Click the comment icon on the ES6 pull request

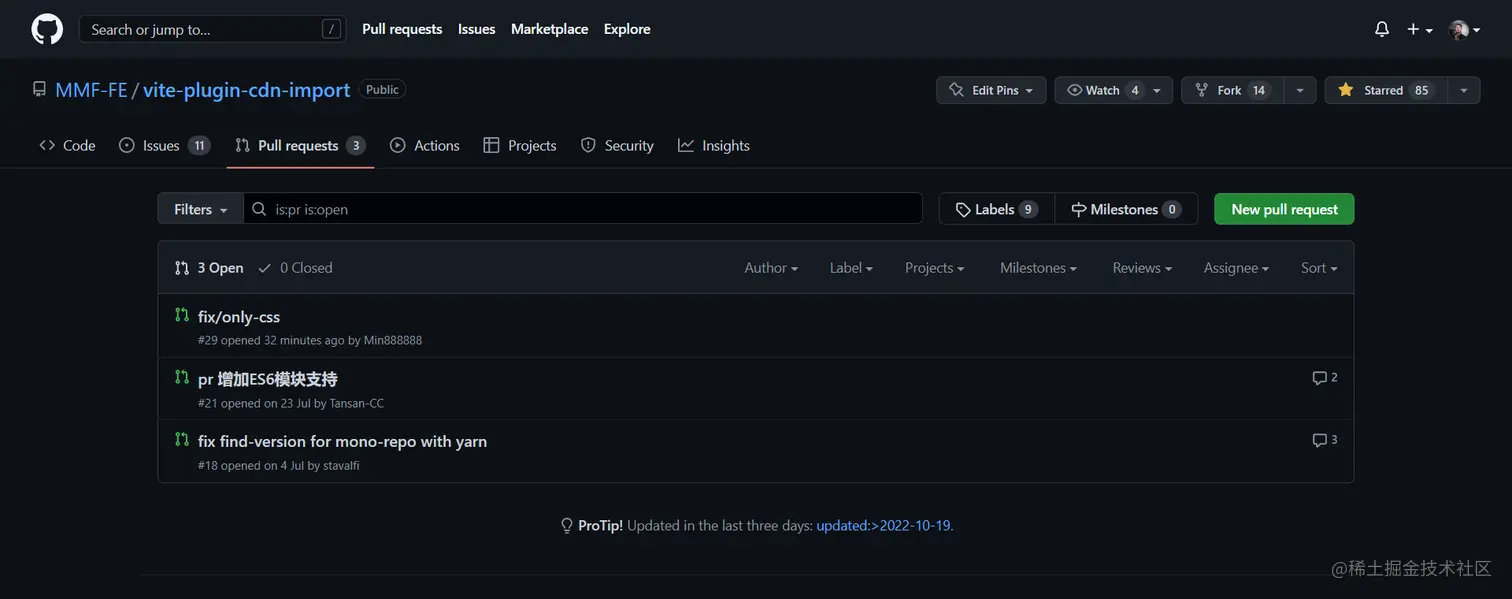[x=1319, y=378]
